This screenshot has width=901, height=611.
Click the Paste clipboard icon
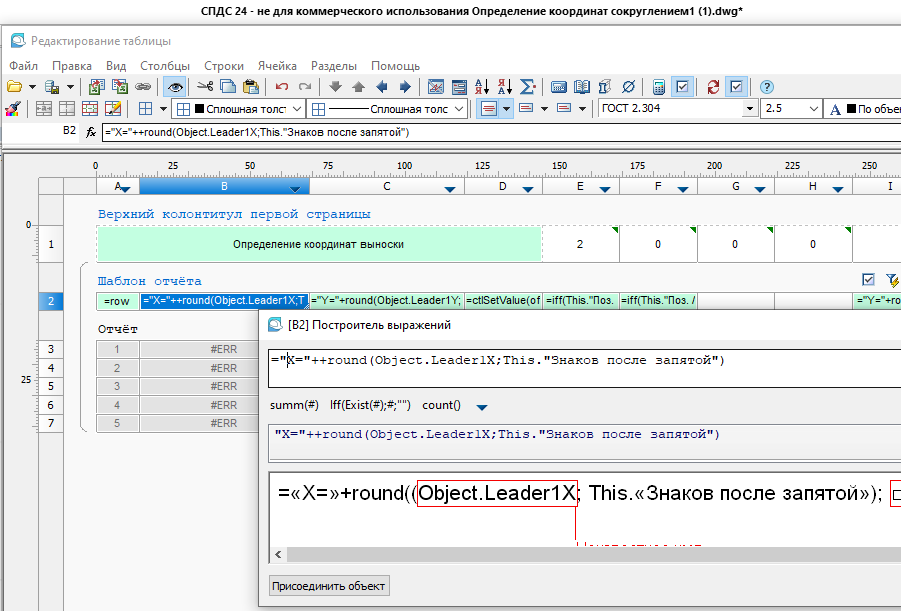tap(250, 87)
